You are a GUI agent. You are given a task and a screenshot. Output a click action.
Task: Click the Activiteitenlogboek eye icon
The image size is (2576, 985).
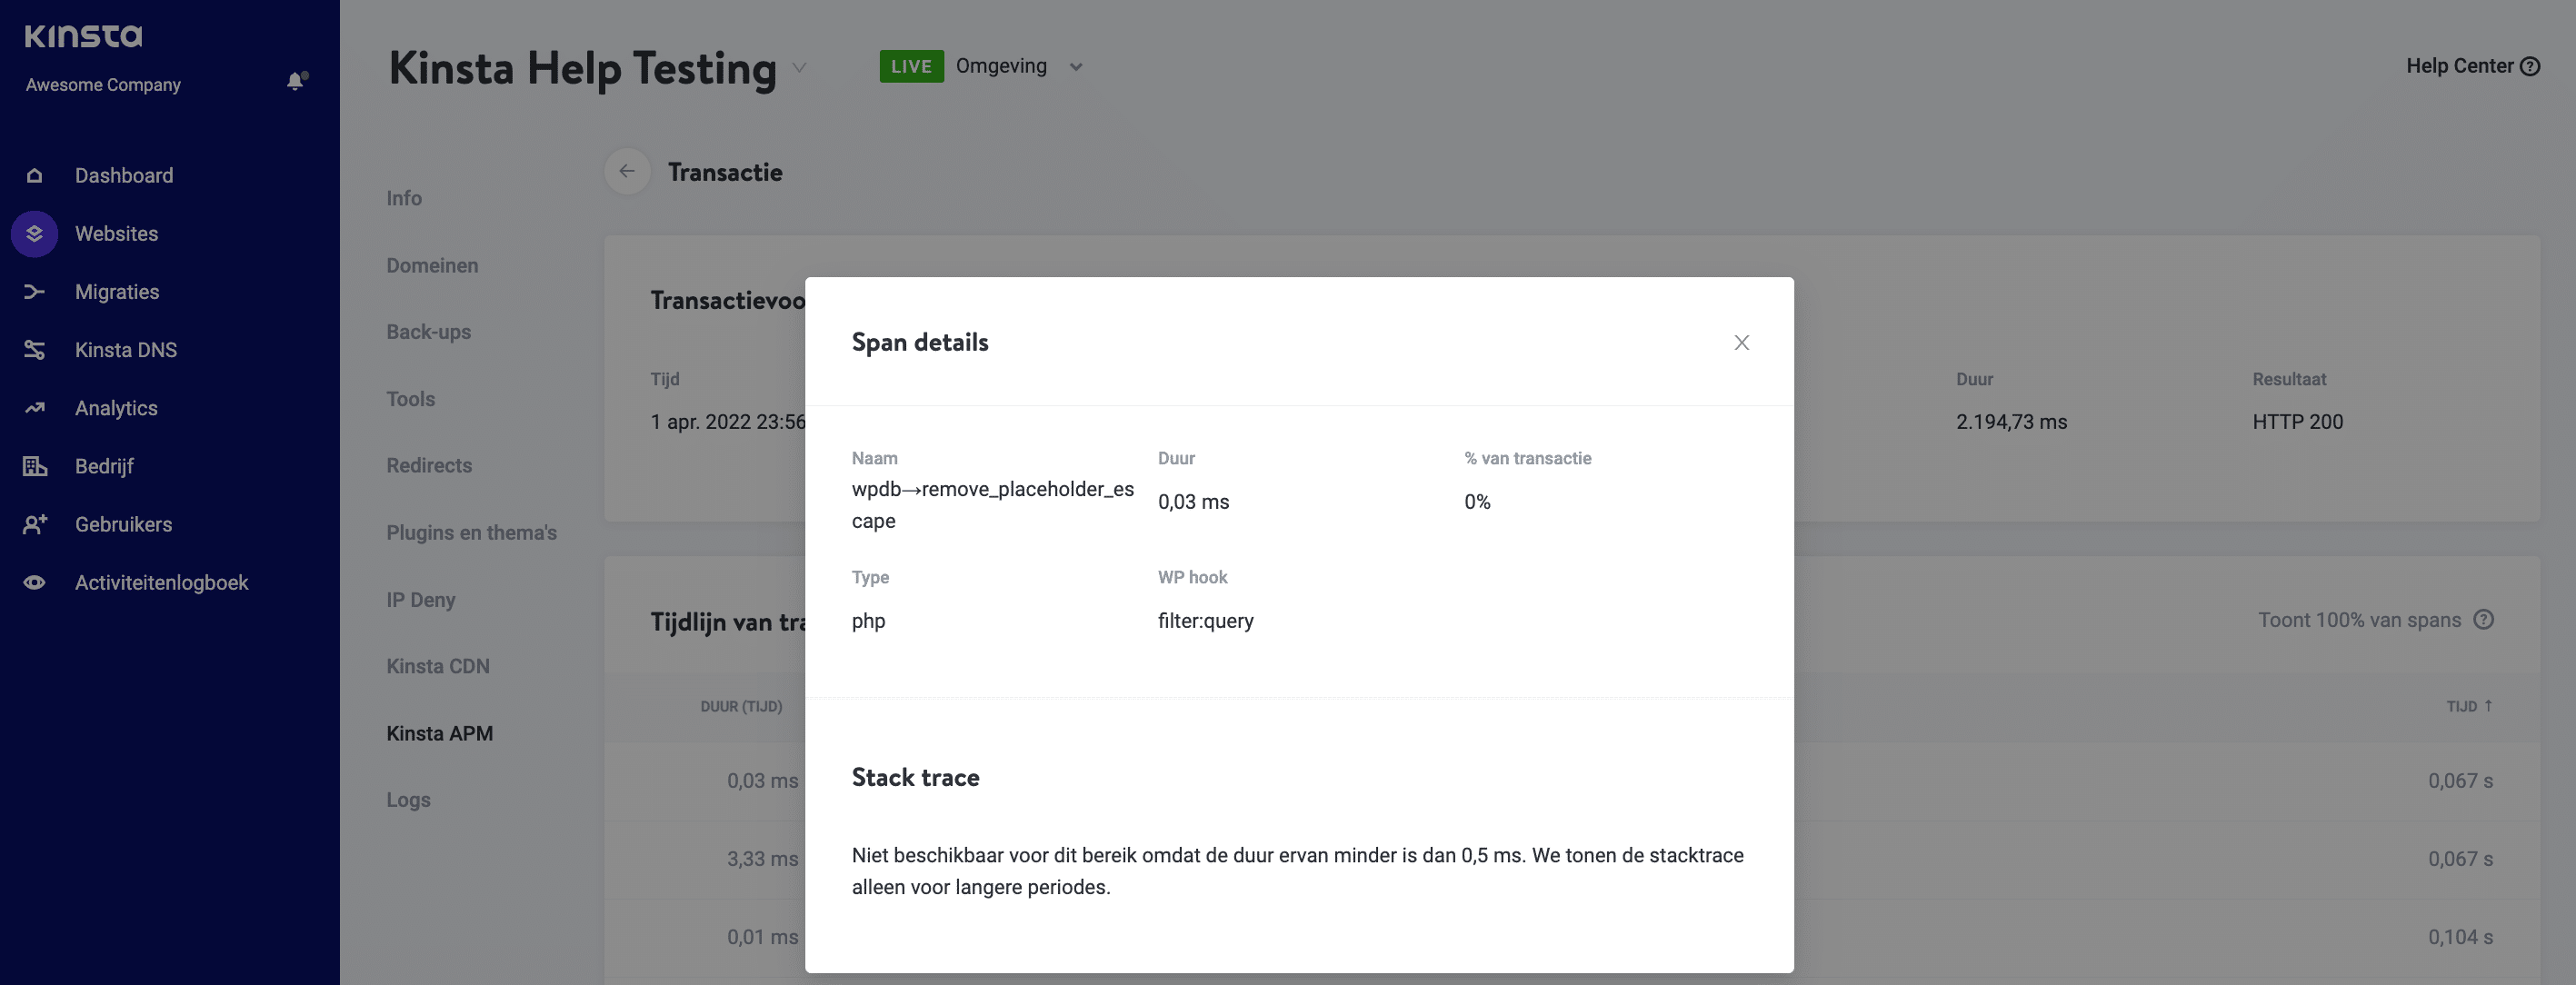point(34,582)
